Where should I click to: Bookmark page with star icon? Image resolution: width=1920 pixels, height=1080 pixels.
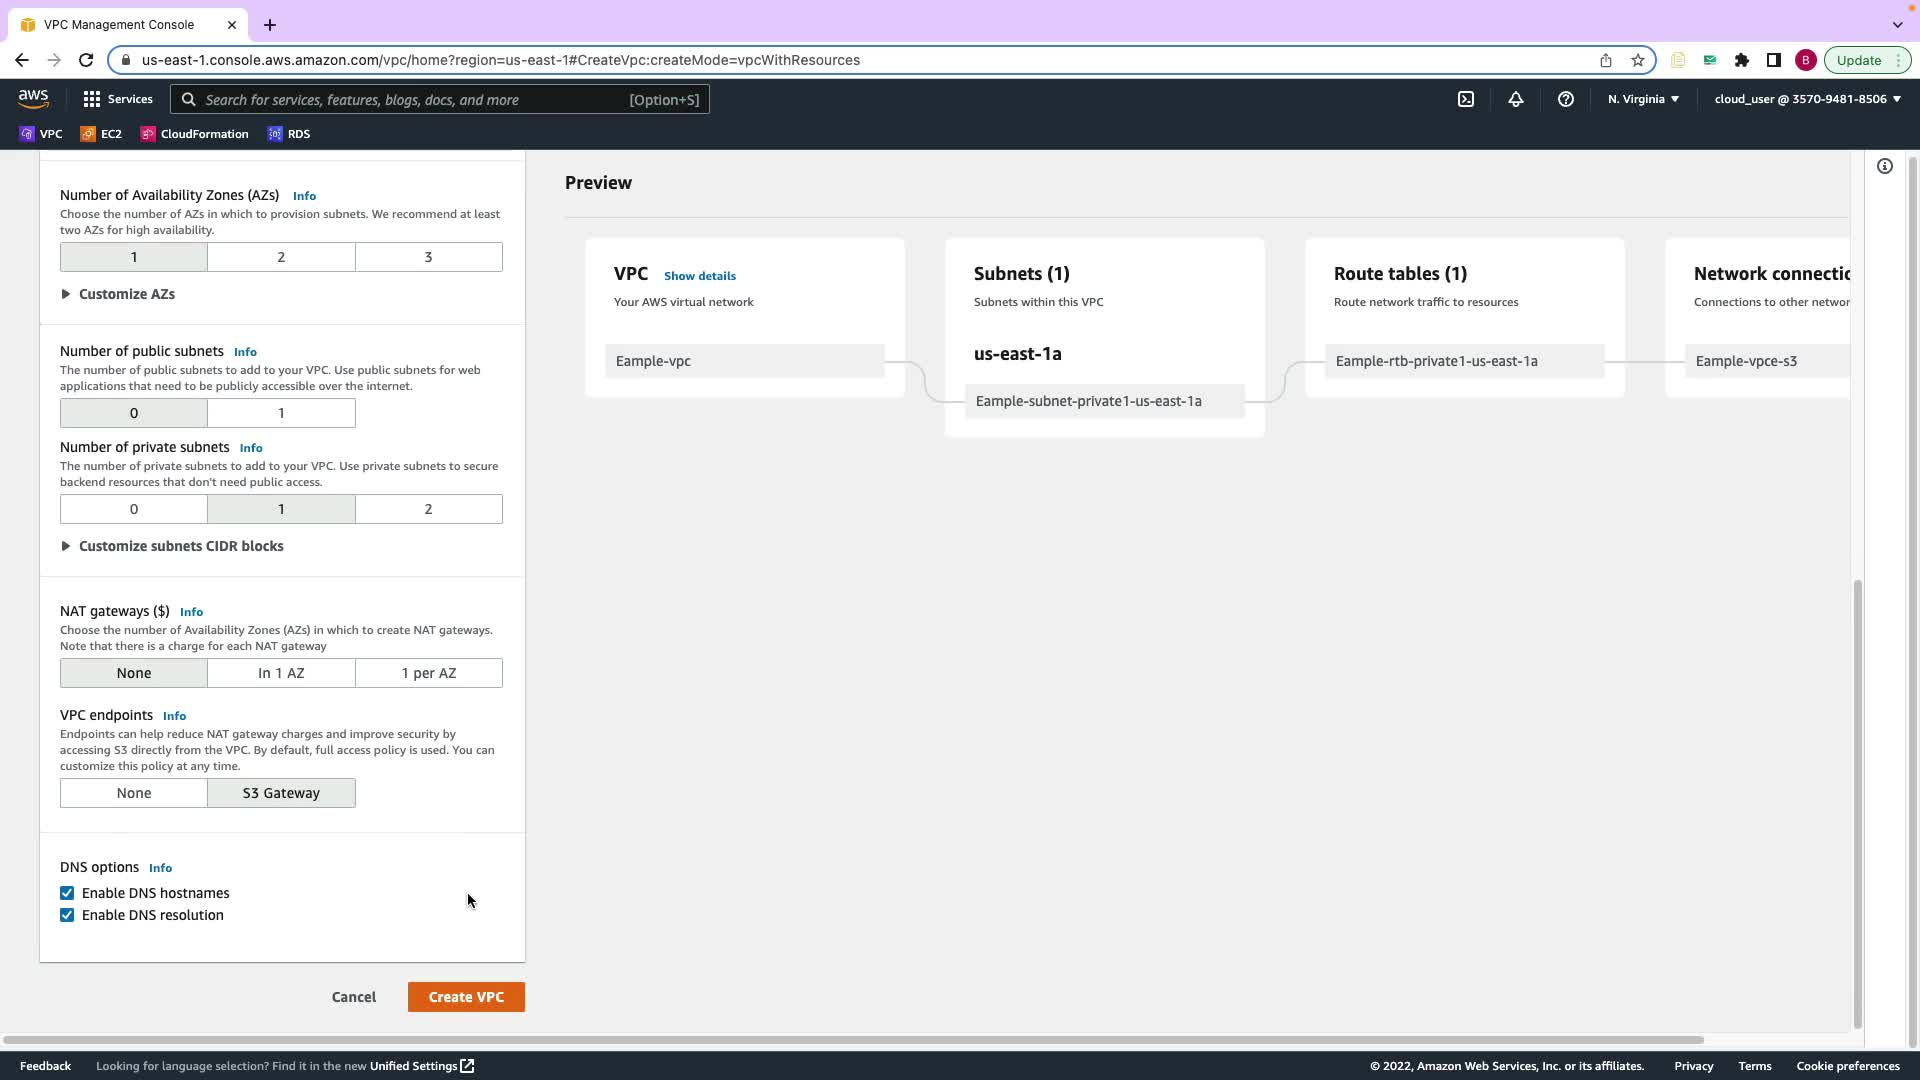tap(1638, 60)
